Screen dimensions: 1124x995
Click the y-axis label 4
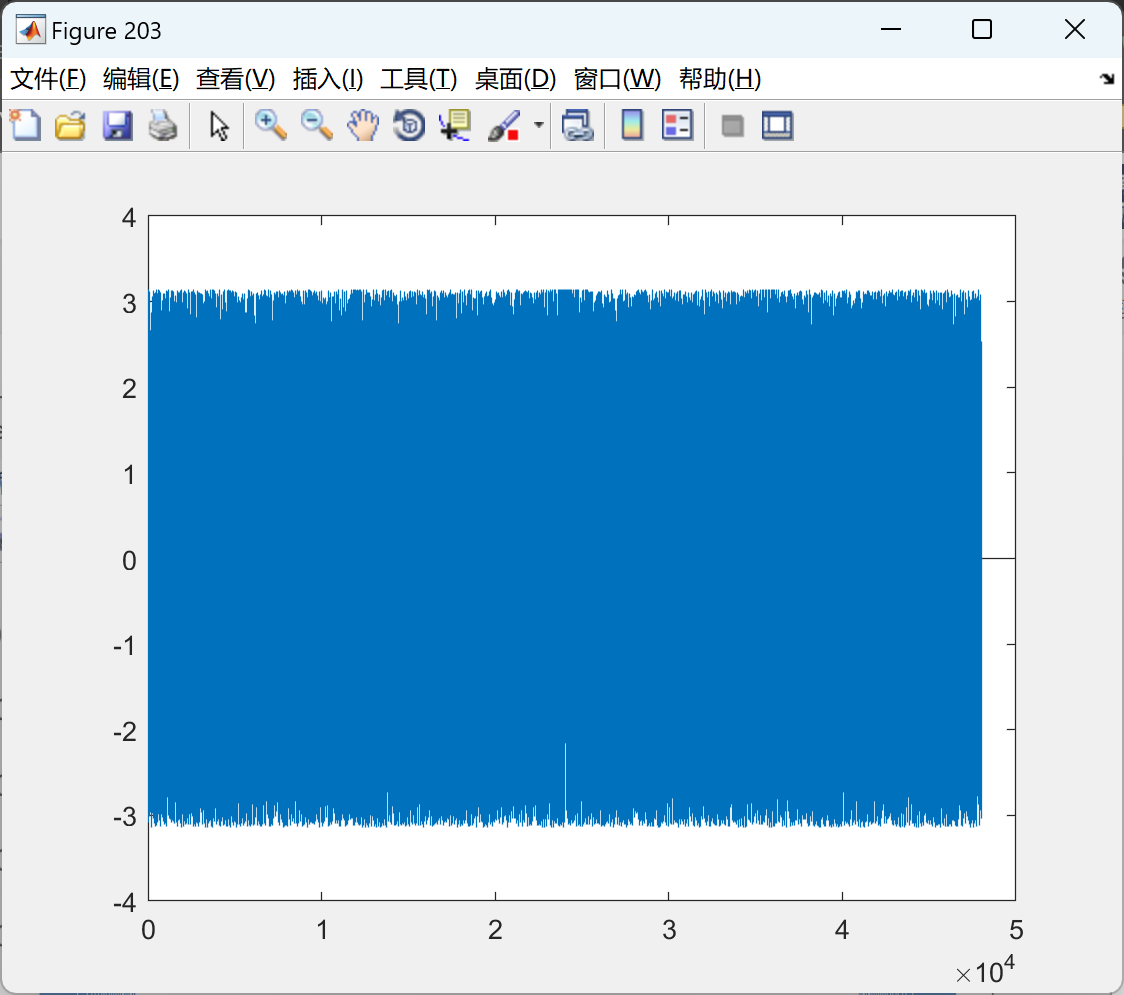(x=129, y=217)
